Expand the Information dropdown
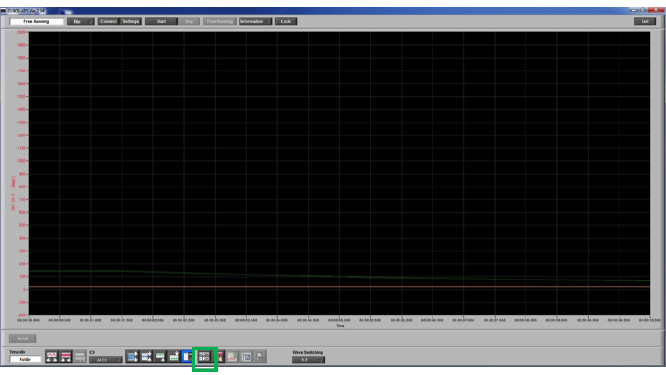 (255, 21)
